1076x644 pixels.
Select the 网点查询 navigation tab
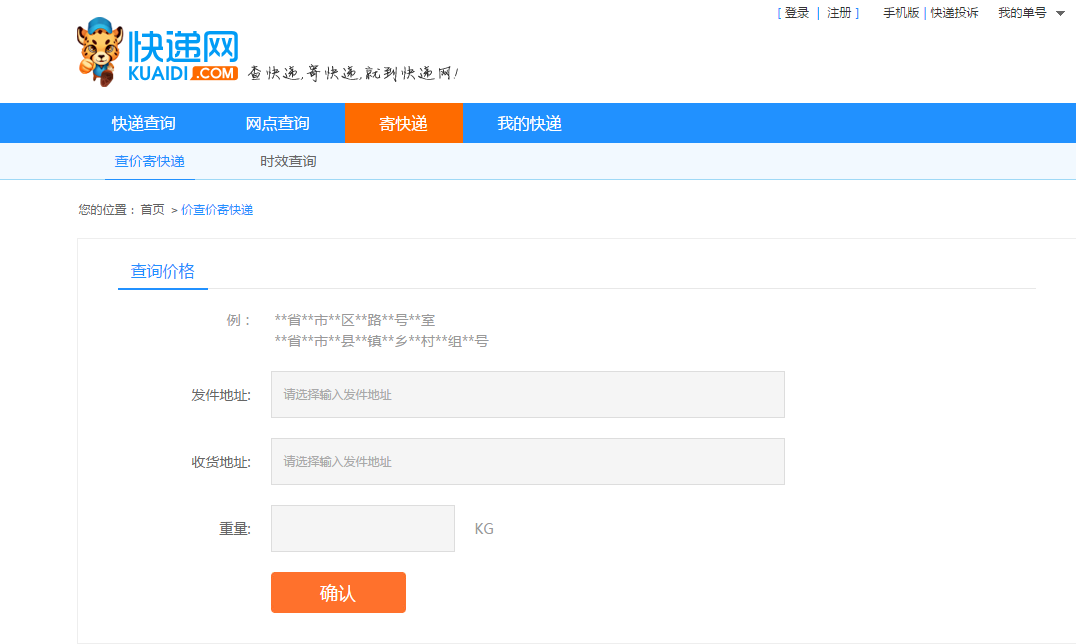click(278, 123)
